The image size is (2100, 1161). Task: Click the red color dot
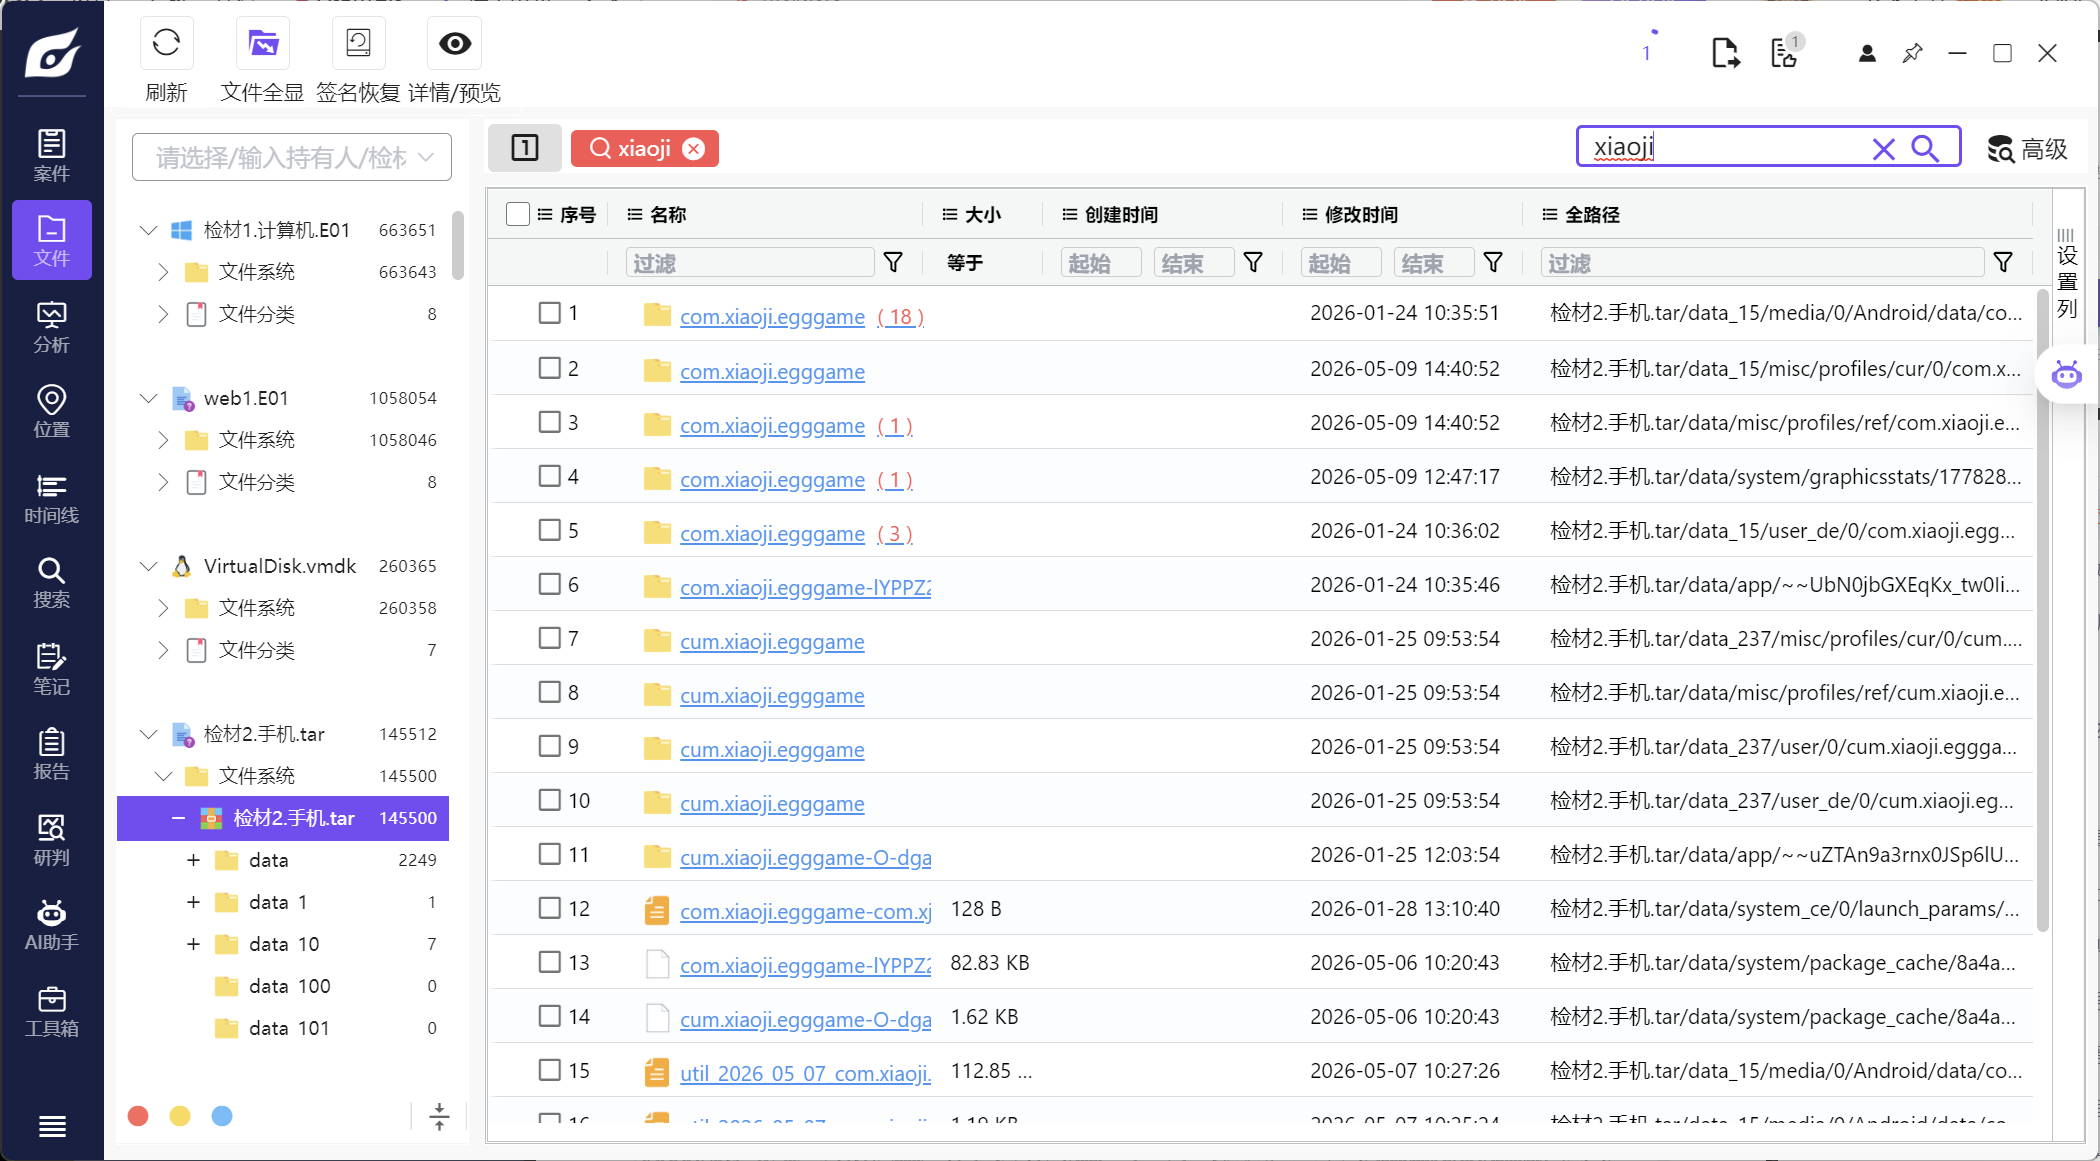click(139, 1115)
